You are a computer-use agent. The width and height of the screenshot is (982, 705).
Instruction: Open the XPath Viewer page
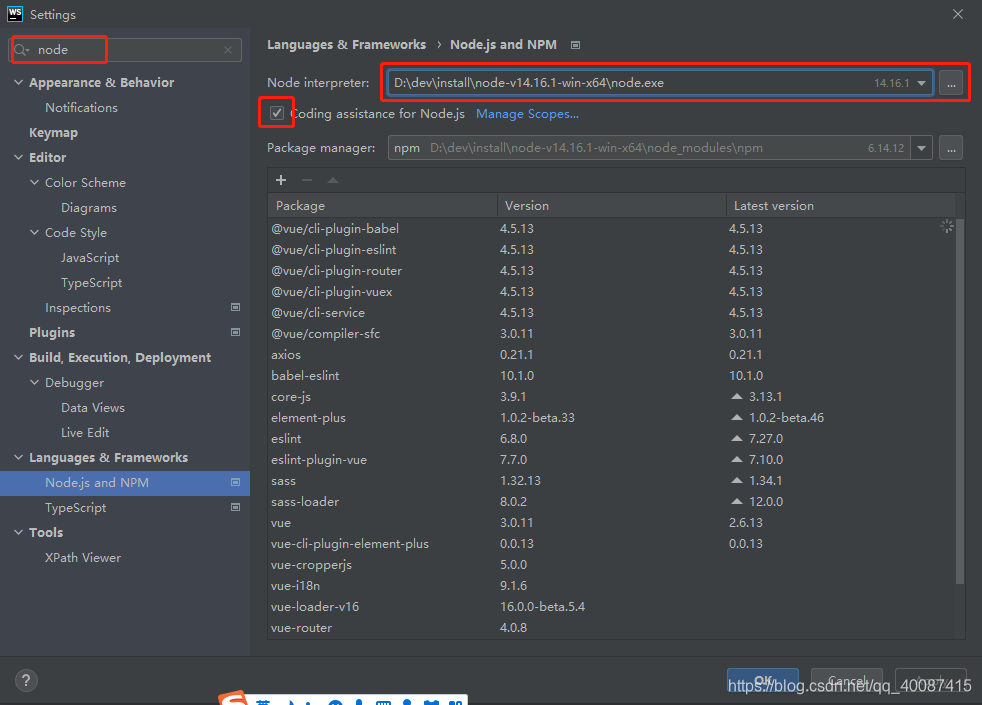coord(82,557)
